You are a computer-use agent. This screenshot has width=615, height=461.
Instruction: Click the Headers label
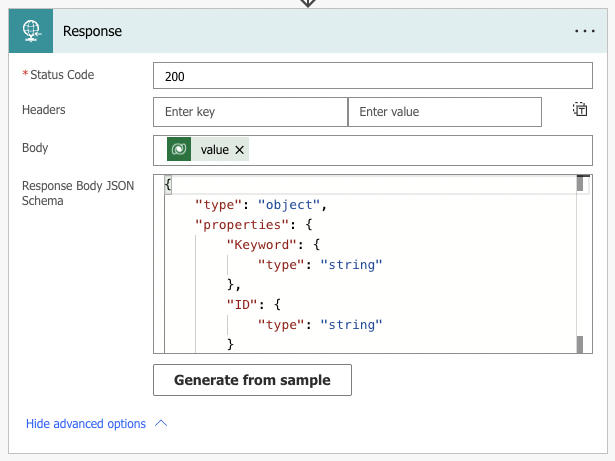pos(44,109)
